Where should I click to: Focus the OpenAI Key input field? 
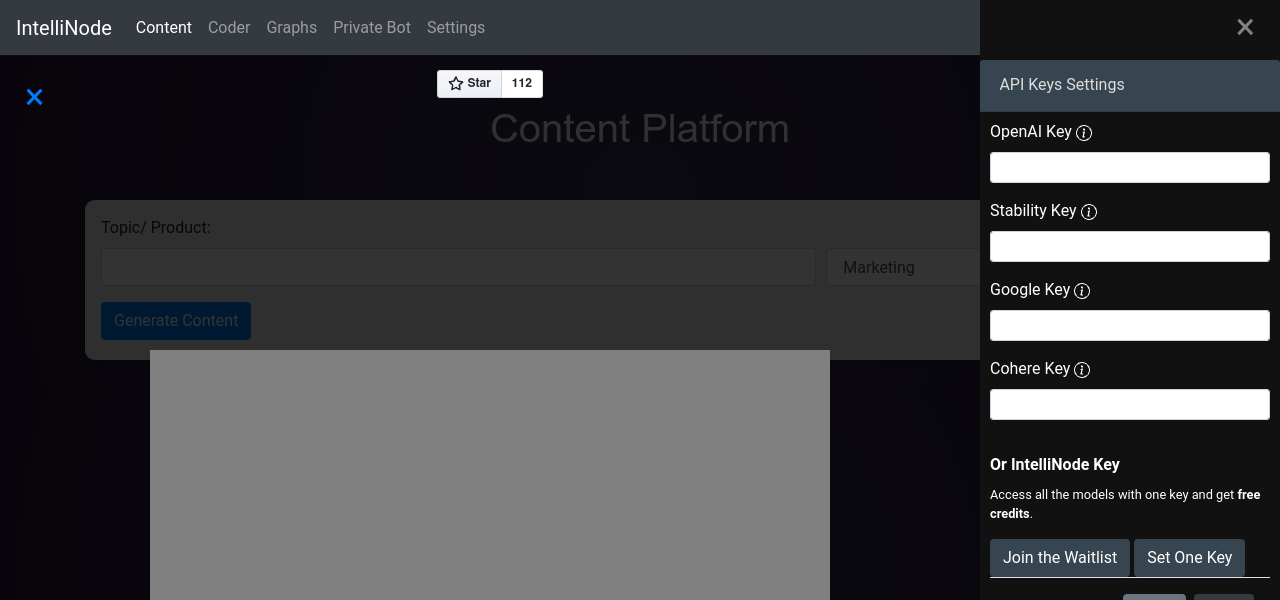pos(1129,168)
